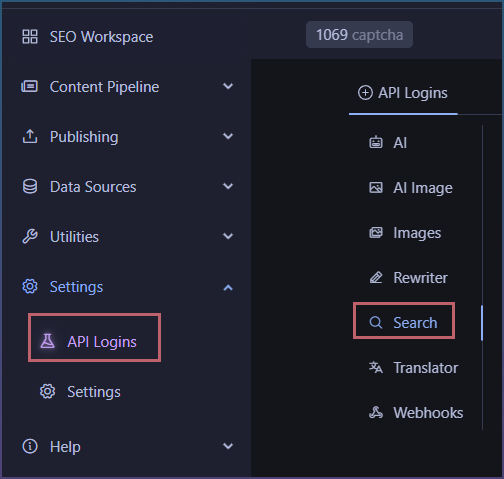The image size is (504, 479).
Task: Click the Utilities wrench icon
Action: pyautogui.click(x=30, y=237)
